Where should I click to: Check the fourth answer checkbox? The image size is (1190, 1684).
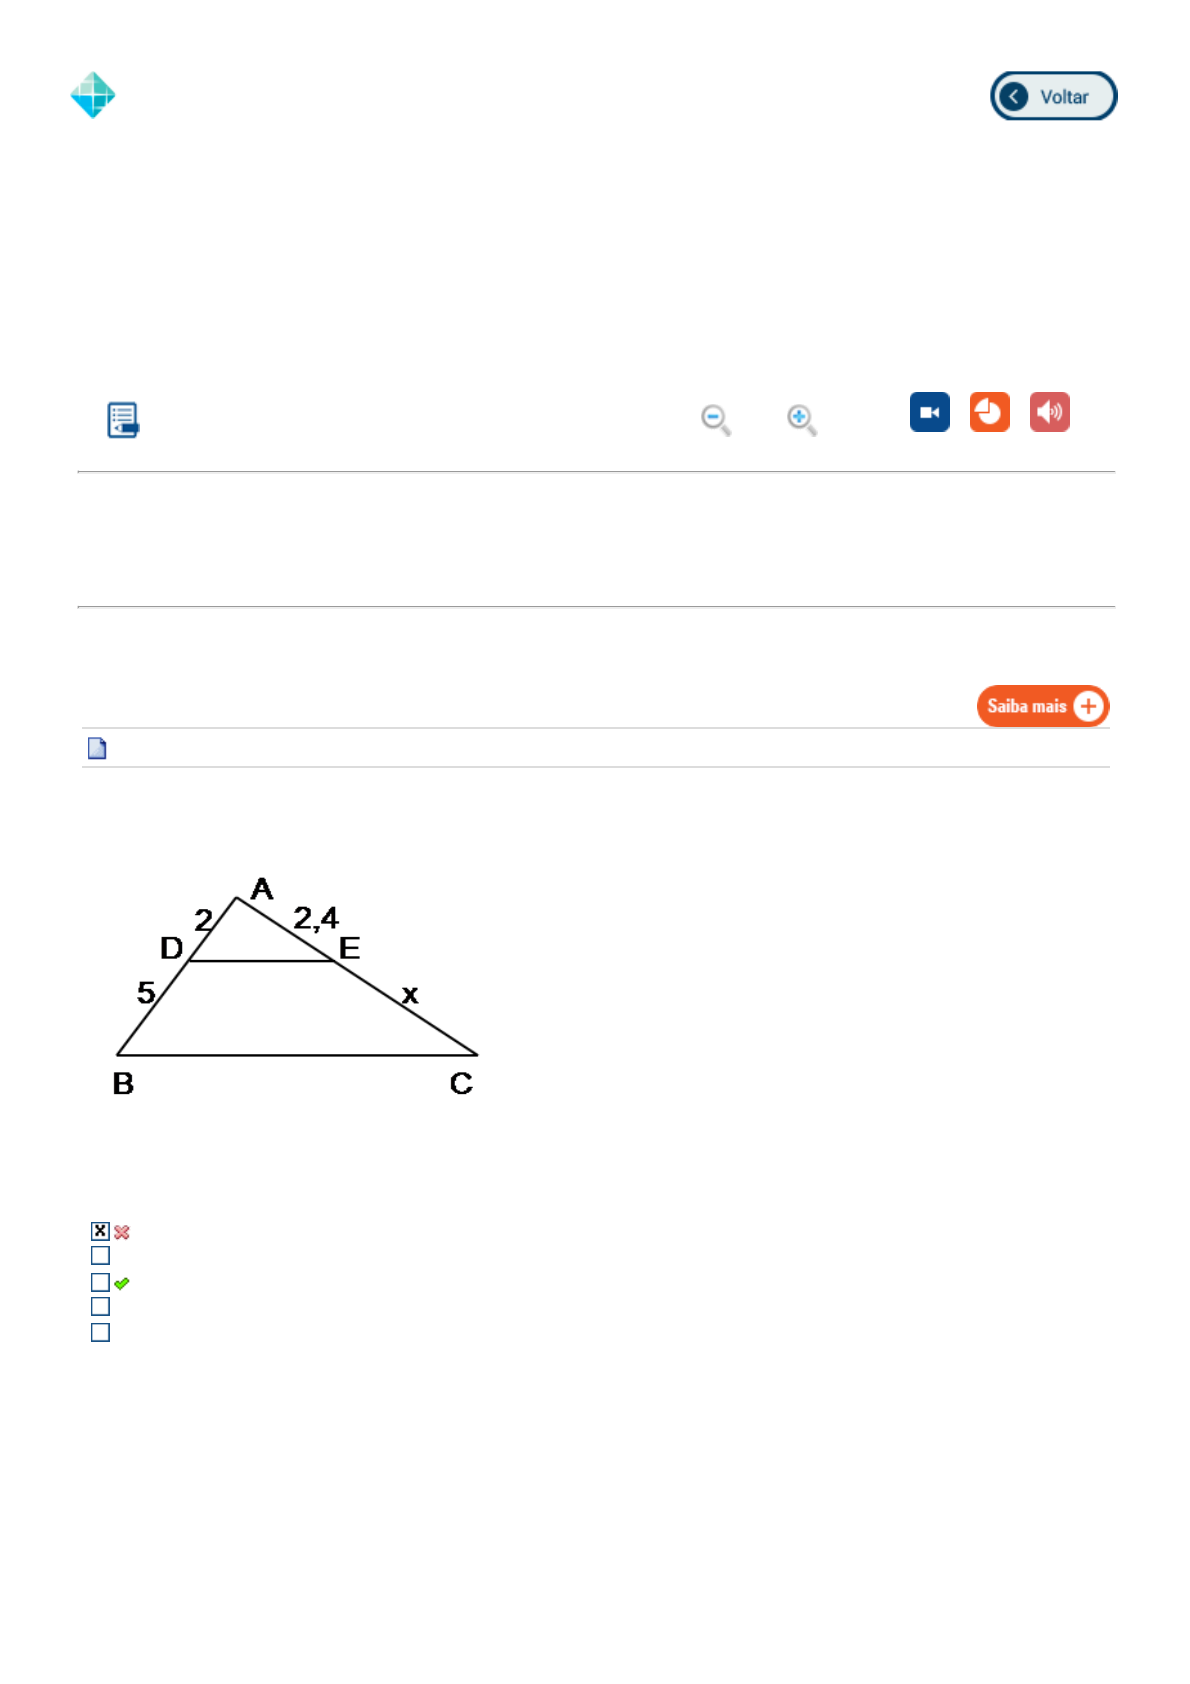click(x=100, y=1306)
